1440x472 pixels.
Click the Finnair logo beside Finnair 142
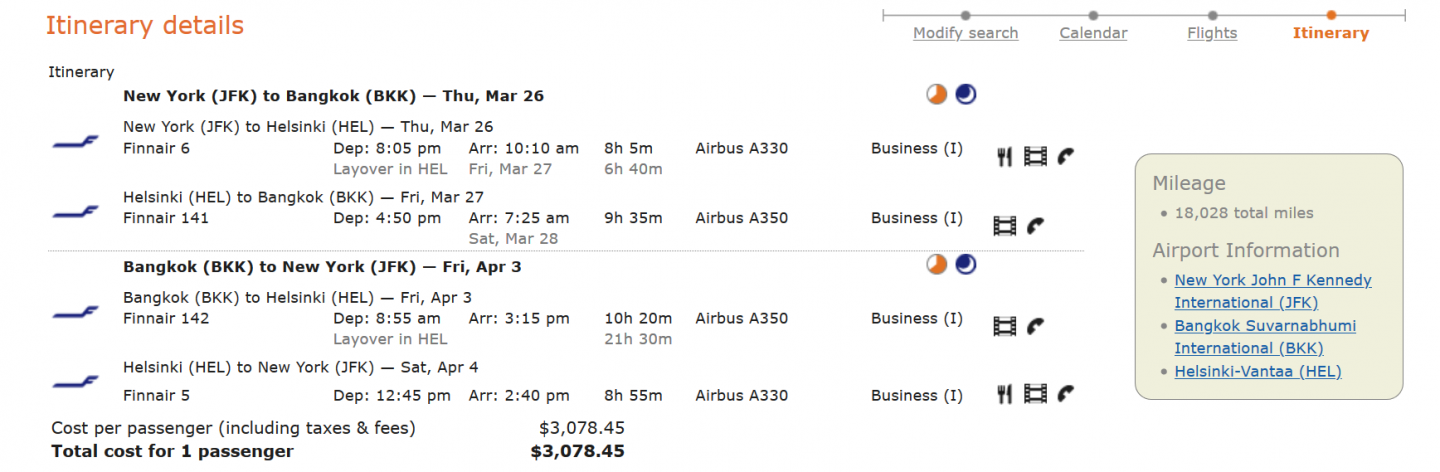coord(76,313)
